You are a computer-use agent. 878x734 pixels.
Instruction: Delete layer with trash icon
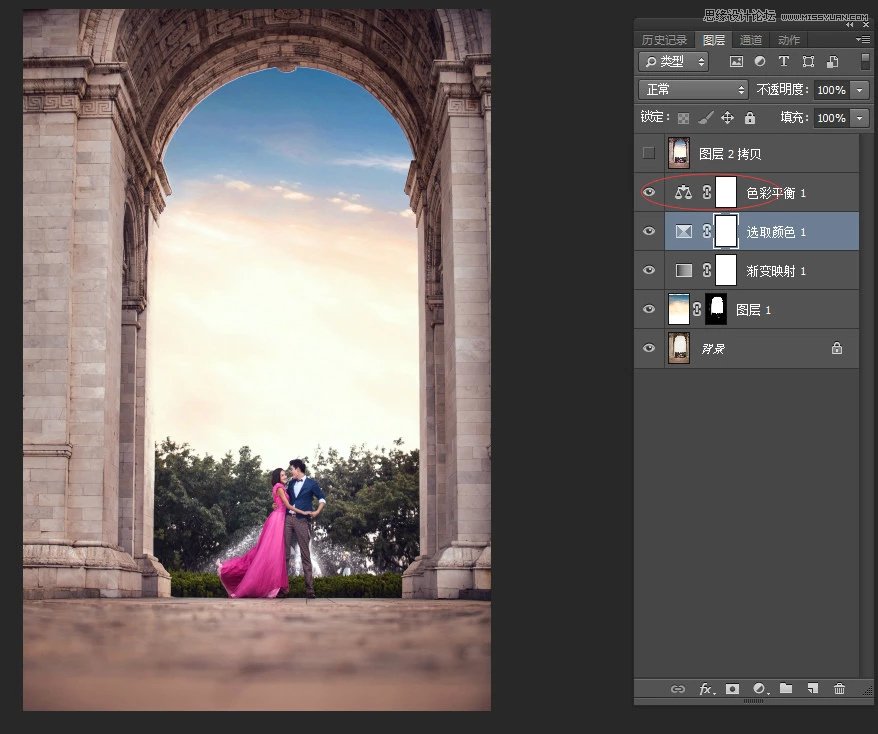(839, 688)
